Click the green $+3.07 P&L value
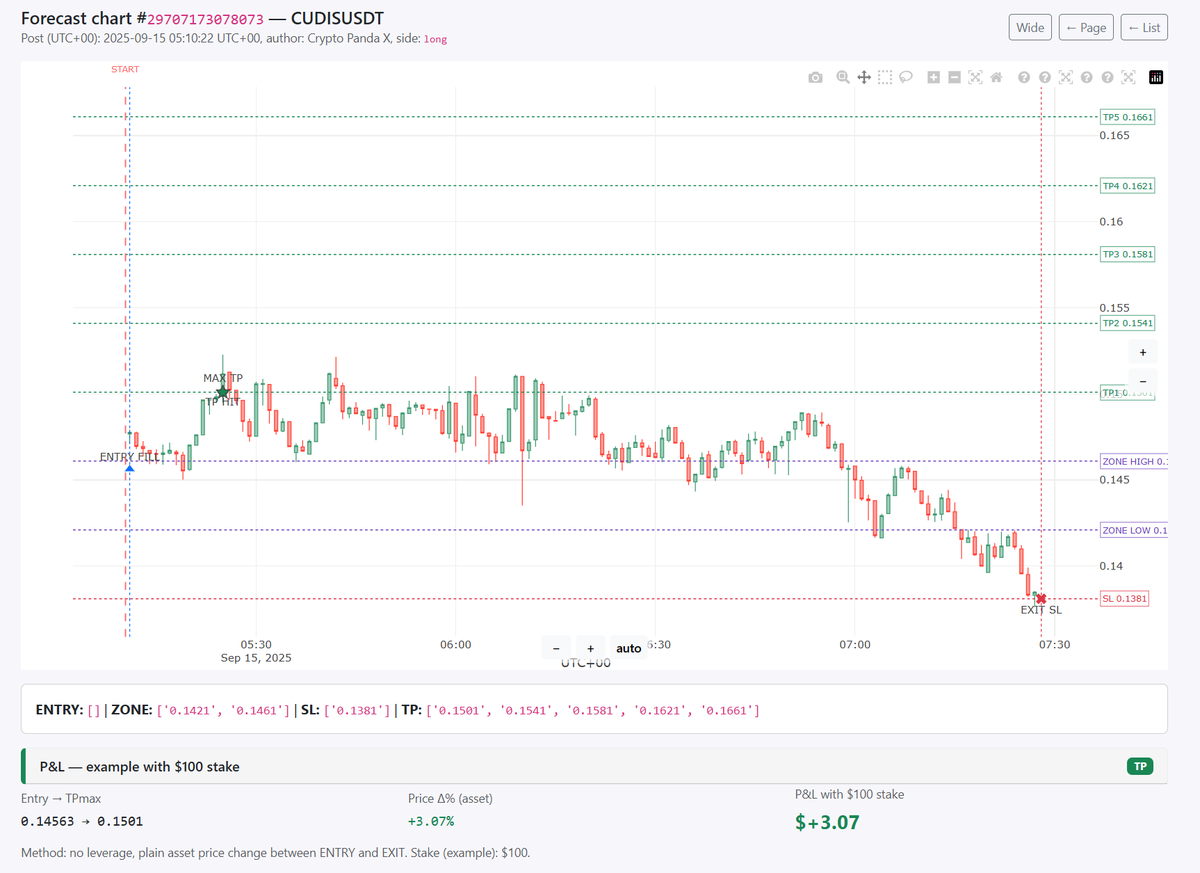 click(x=827, y=822)
